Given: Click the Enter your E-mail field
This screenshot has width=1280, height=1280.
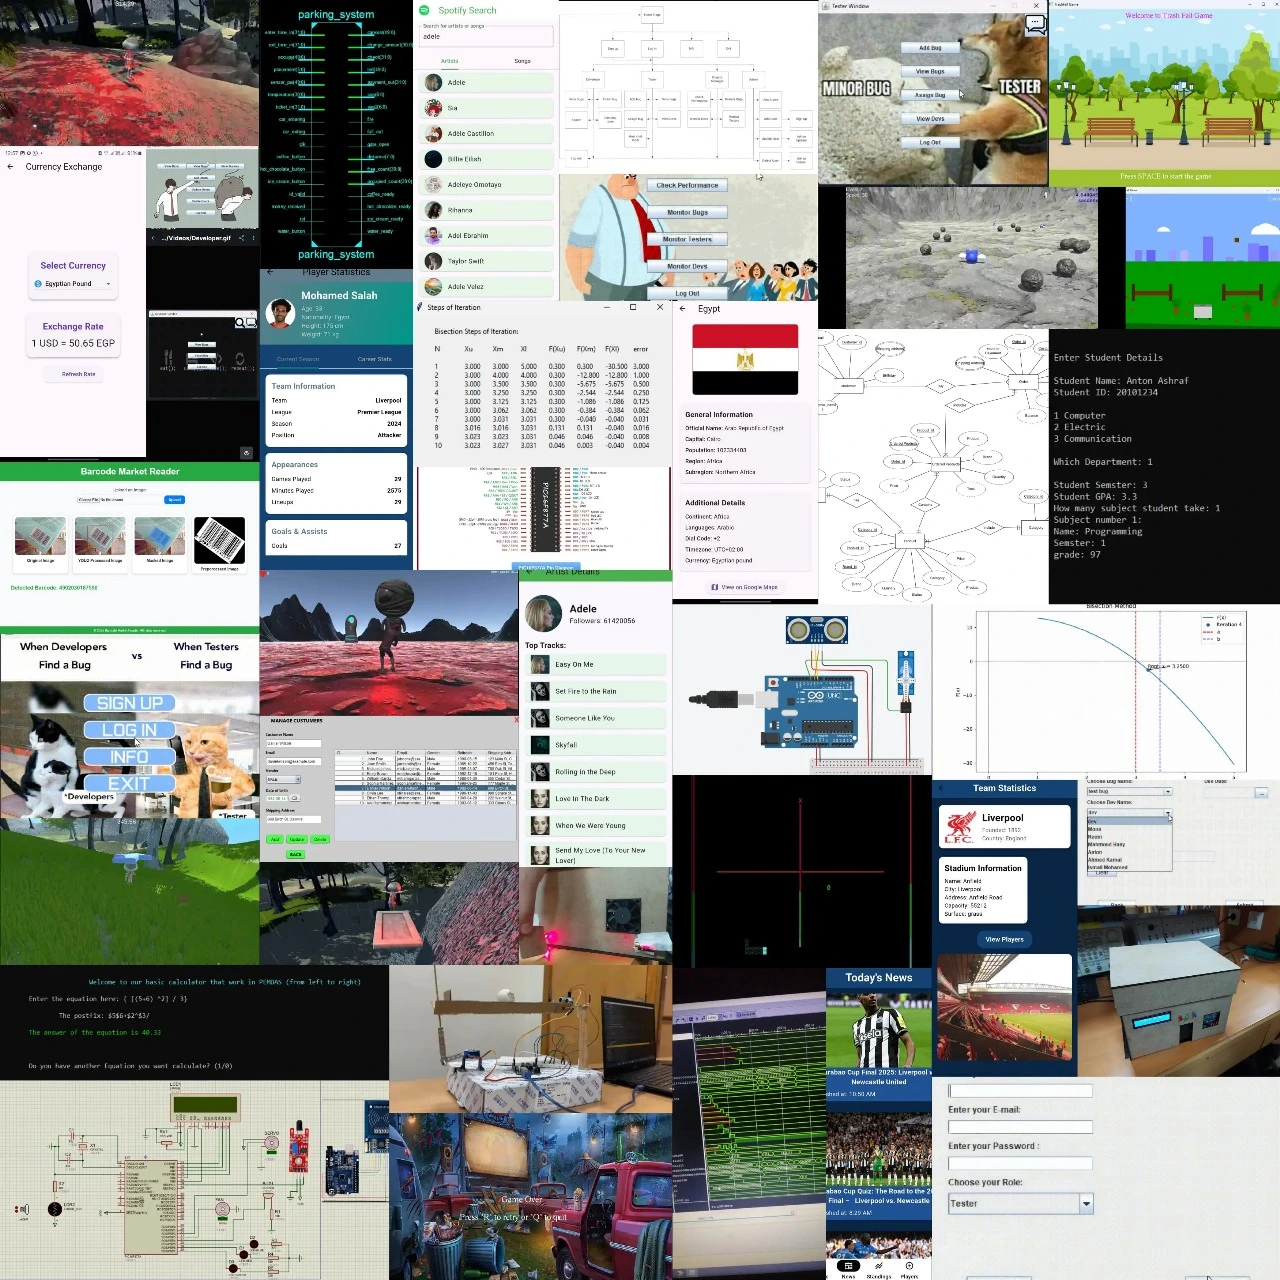Looking at the screenshot, I should (x=1020, y=1127).
